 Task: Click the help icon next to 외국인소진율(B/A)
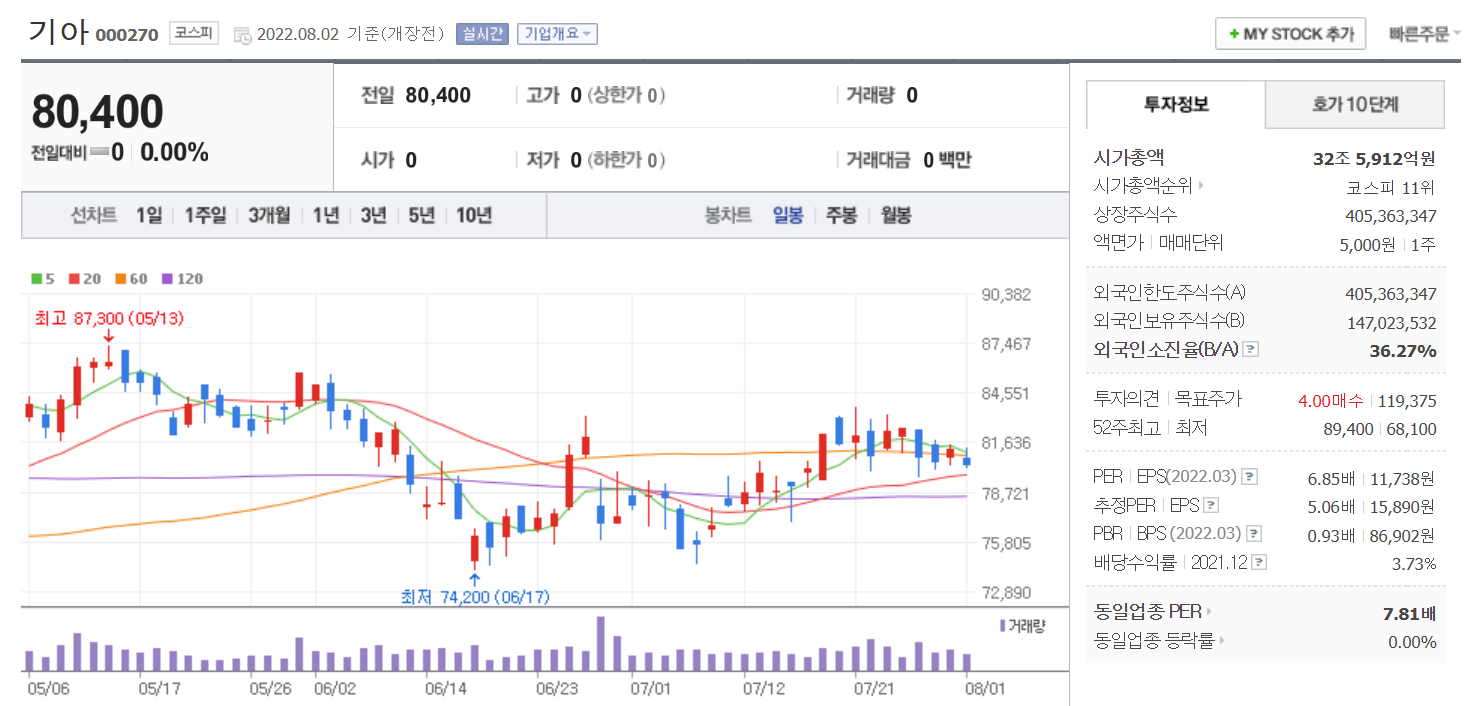pyautogui.click(x=1251, y=350)
